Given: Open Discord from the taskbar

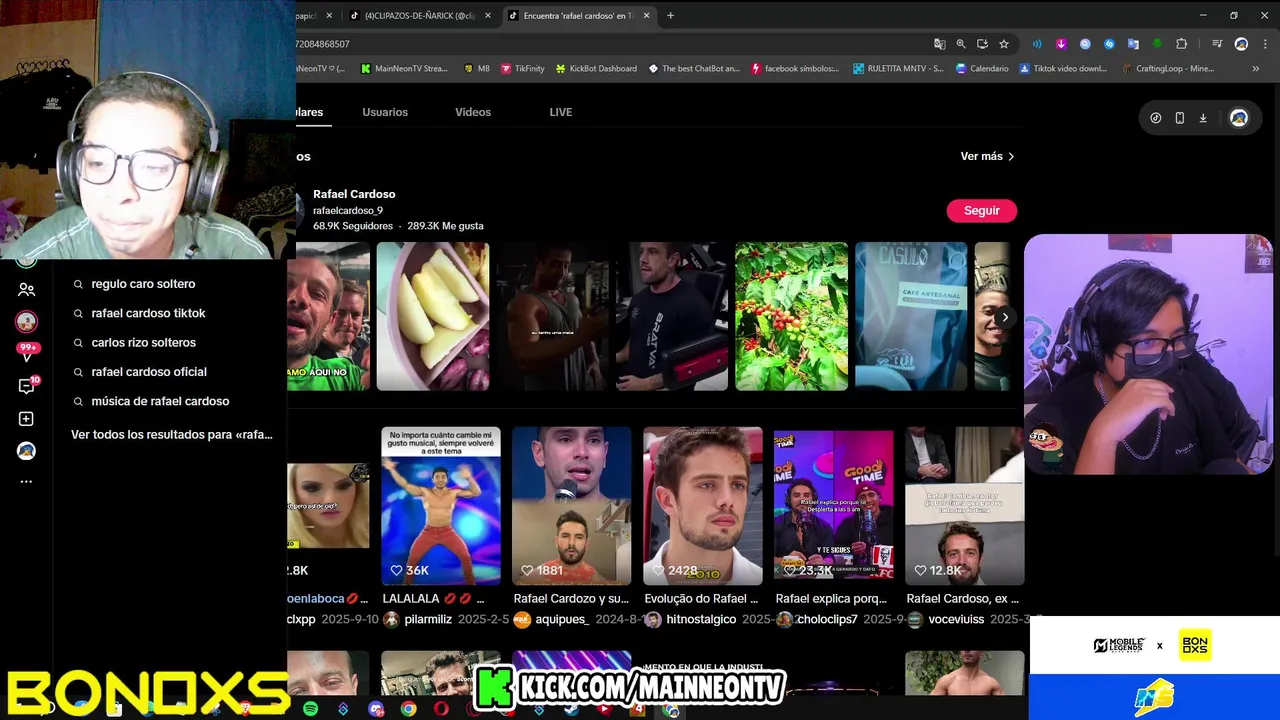Looking at the screenshot, I should click(376, 709).
